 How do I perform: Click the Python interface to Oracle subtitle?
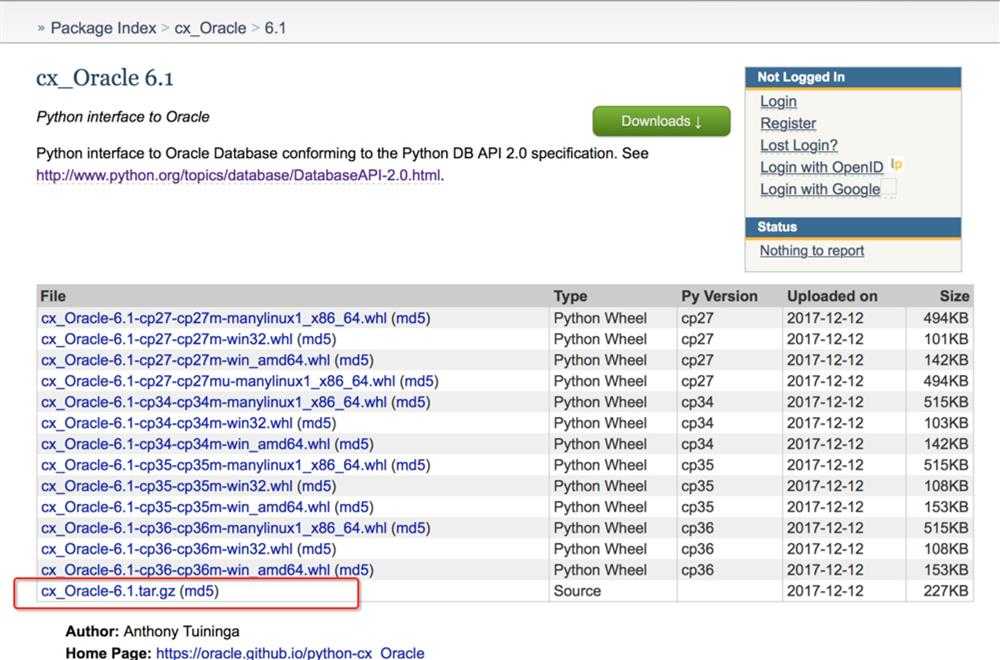point(123,117)
